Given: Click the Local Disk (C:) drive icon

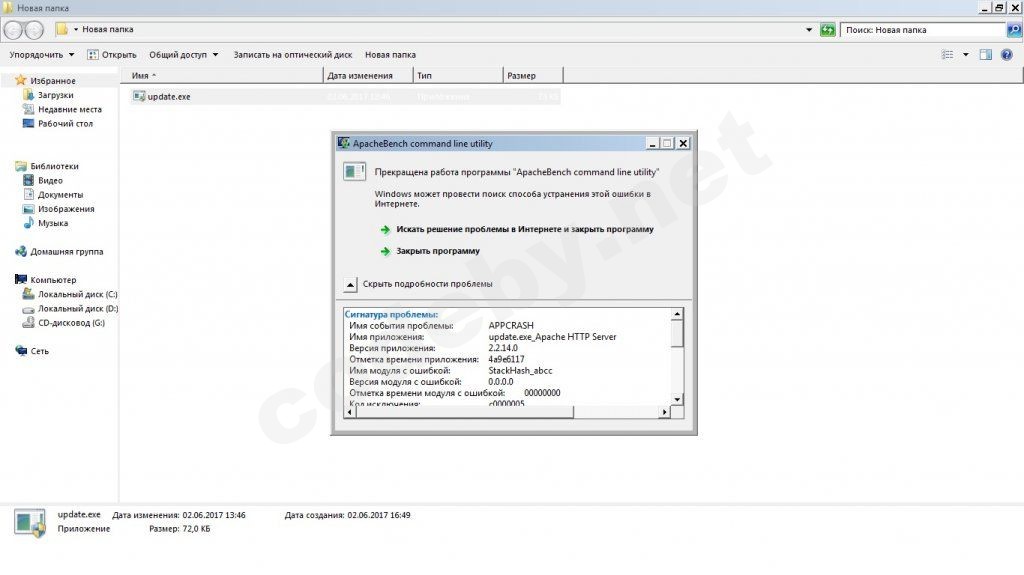Looking at the screenshot, I should [28, 294].
